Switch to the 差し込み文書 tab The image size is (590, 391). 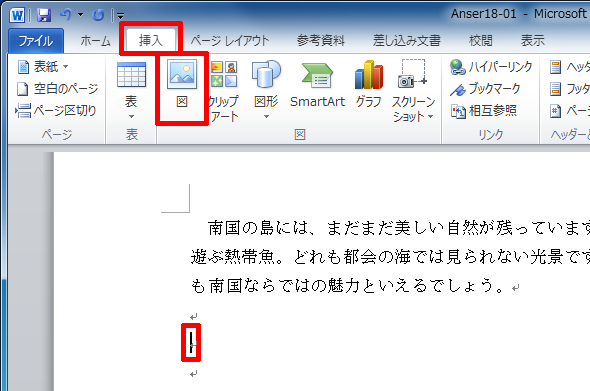point(406,41)
